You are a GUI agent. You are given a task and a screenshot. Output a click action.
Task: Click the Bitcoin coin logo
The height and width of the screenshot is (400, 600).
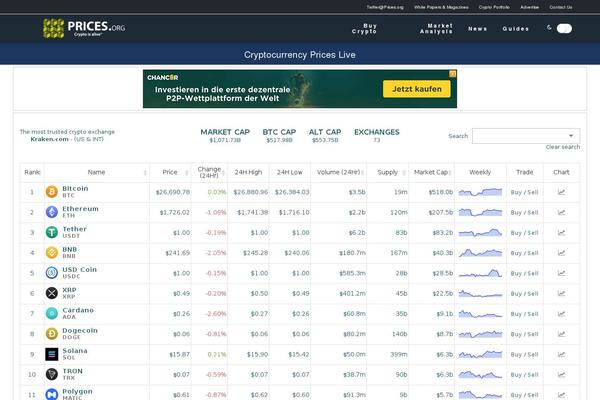click(52, 192)
